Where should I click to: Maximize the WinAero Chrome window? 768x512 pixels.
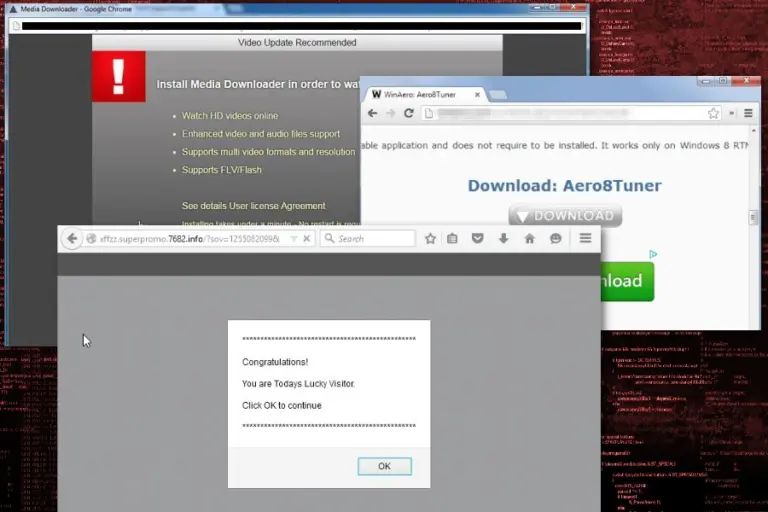pos(723,81)
